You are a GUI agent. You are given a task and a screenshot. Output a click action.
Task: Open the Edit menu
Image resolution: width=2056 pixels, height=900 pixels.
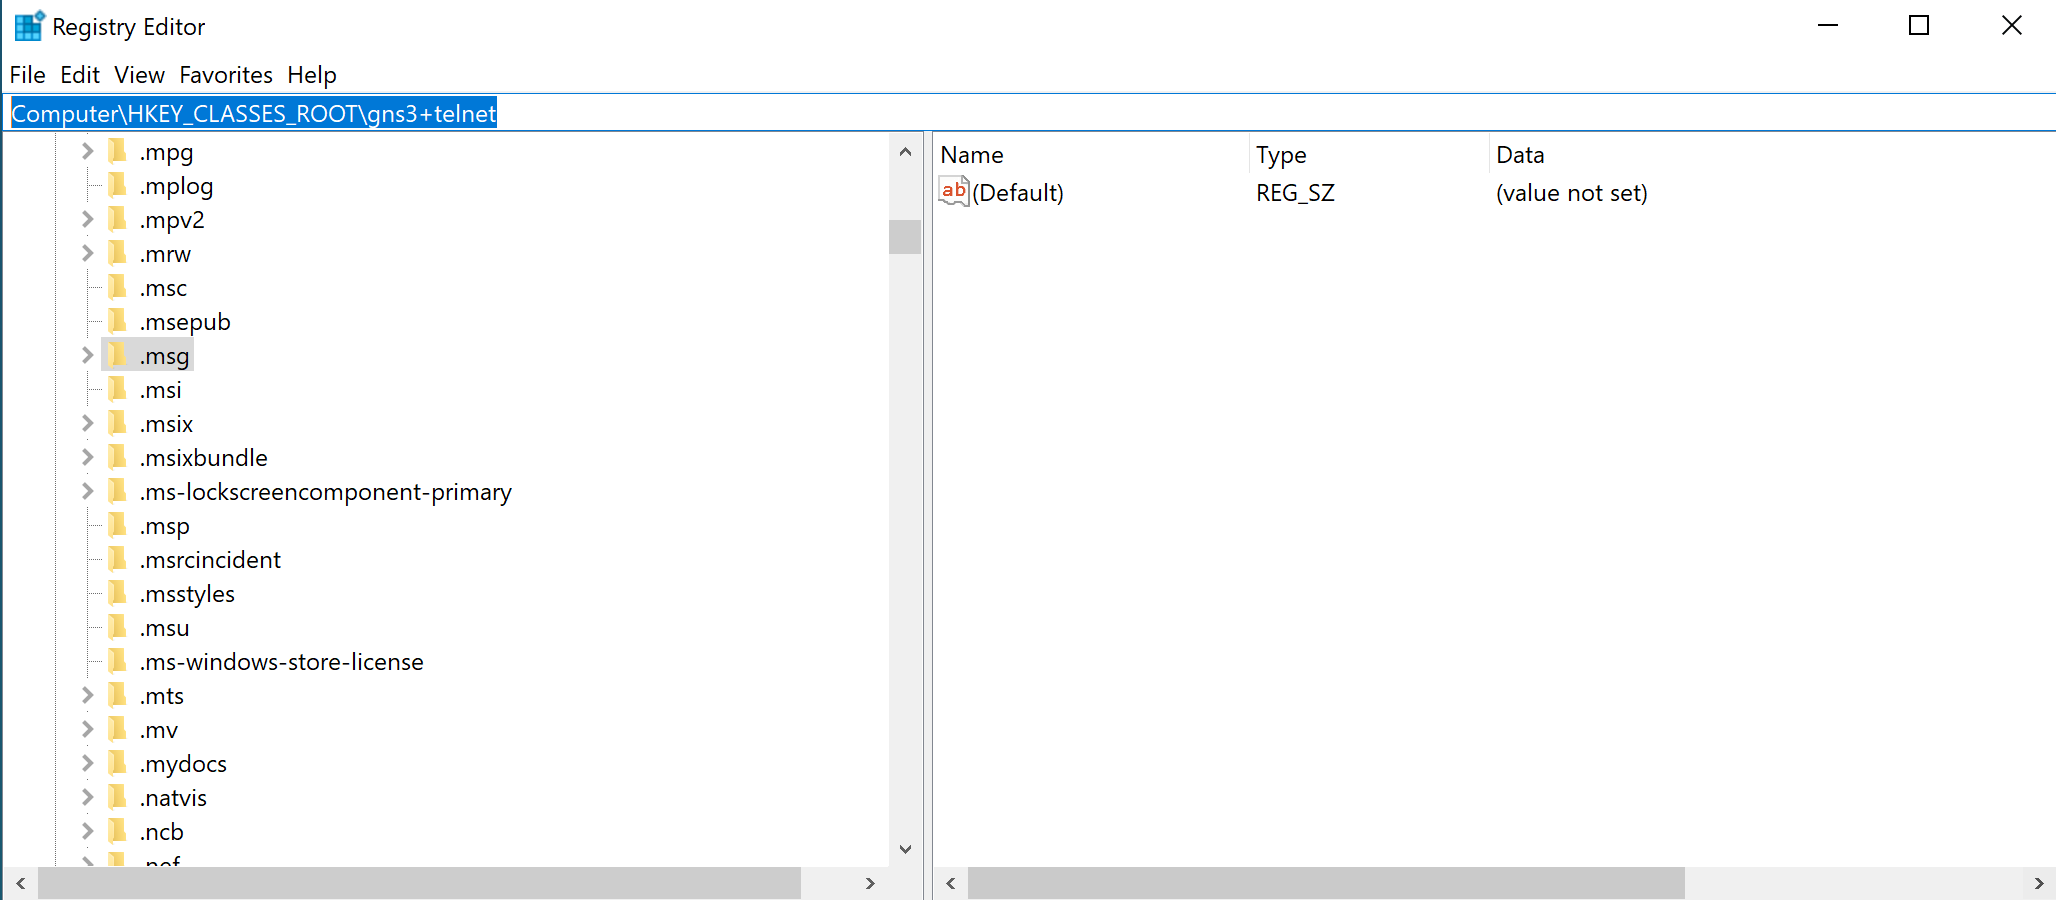(80, 74)
